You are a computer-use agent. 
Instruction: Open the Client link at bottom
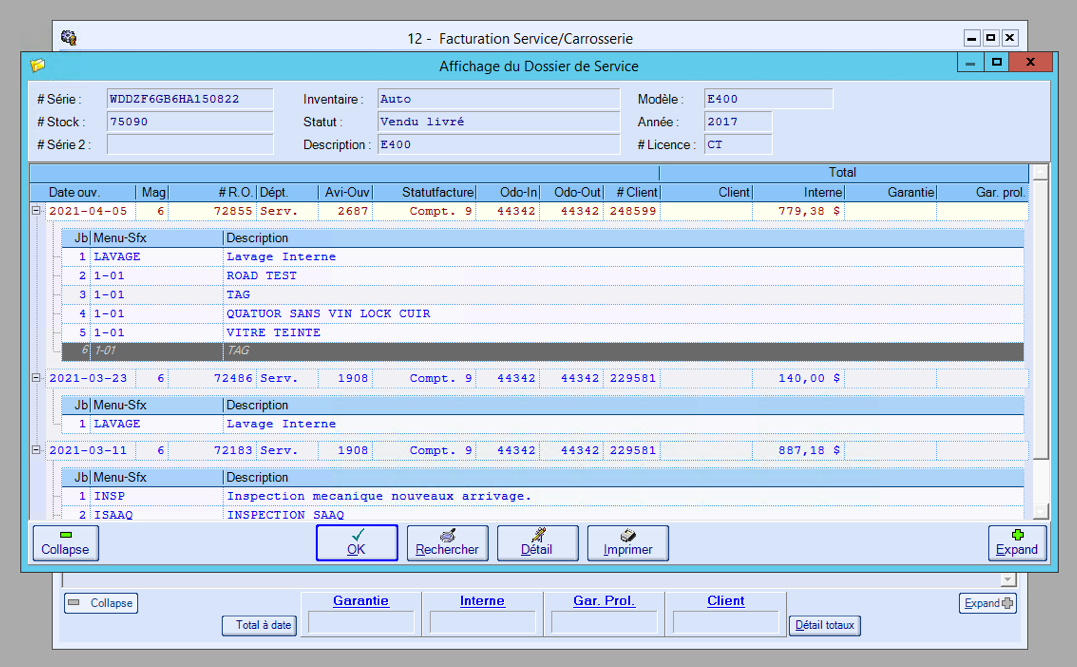[725, 600]
